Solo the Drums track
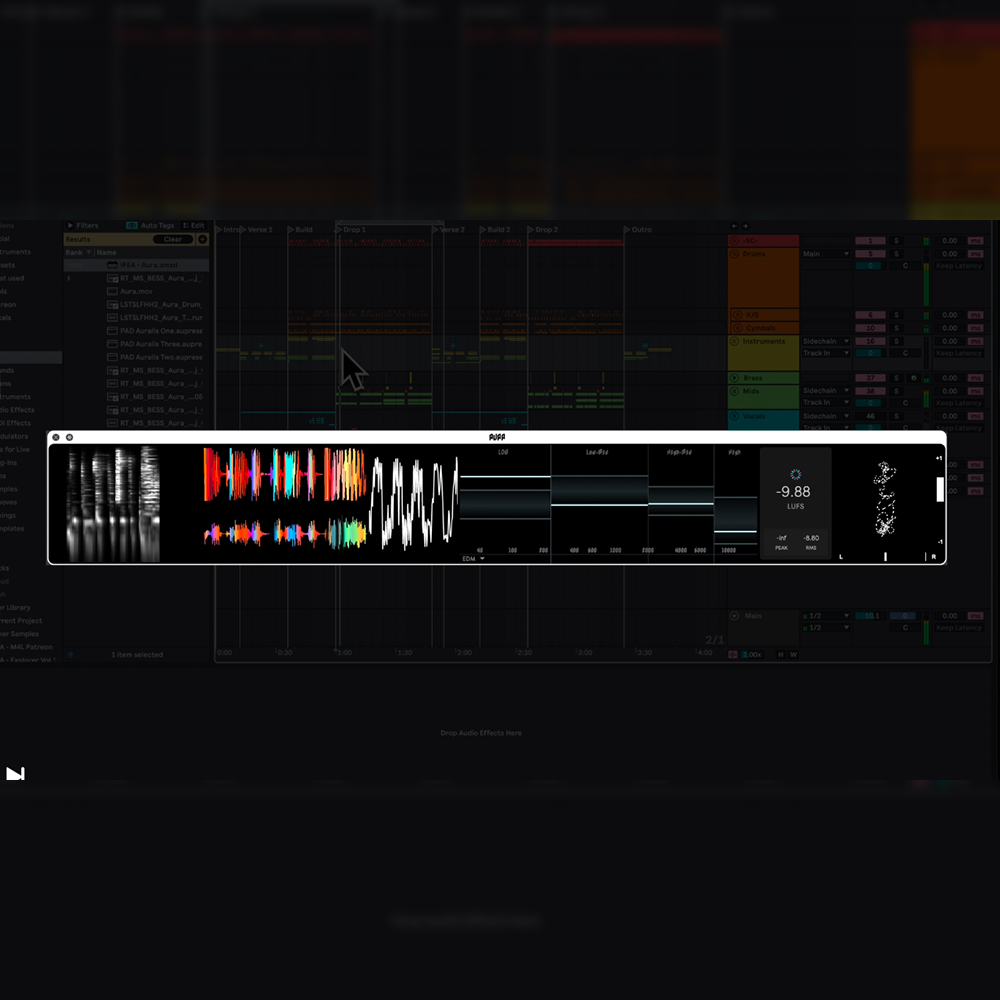 (x=896, y=254)
